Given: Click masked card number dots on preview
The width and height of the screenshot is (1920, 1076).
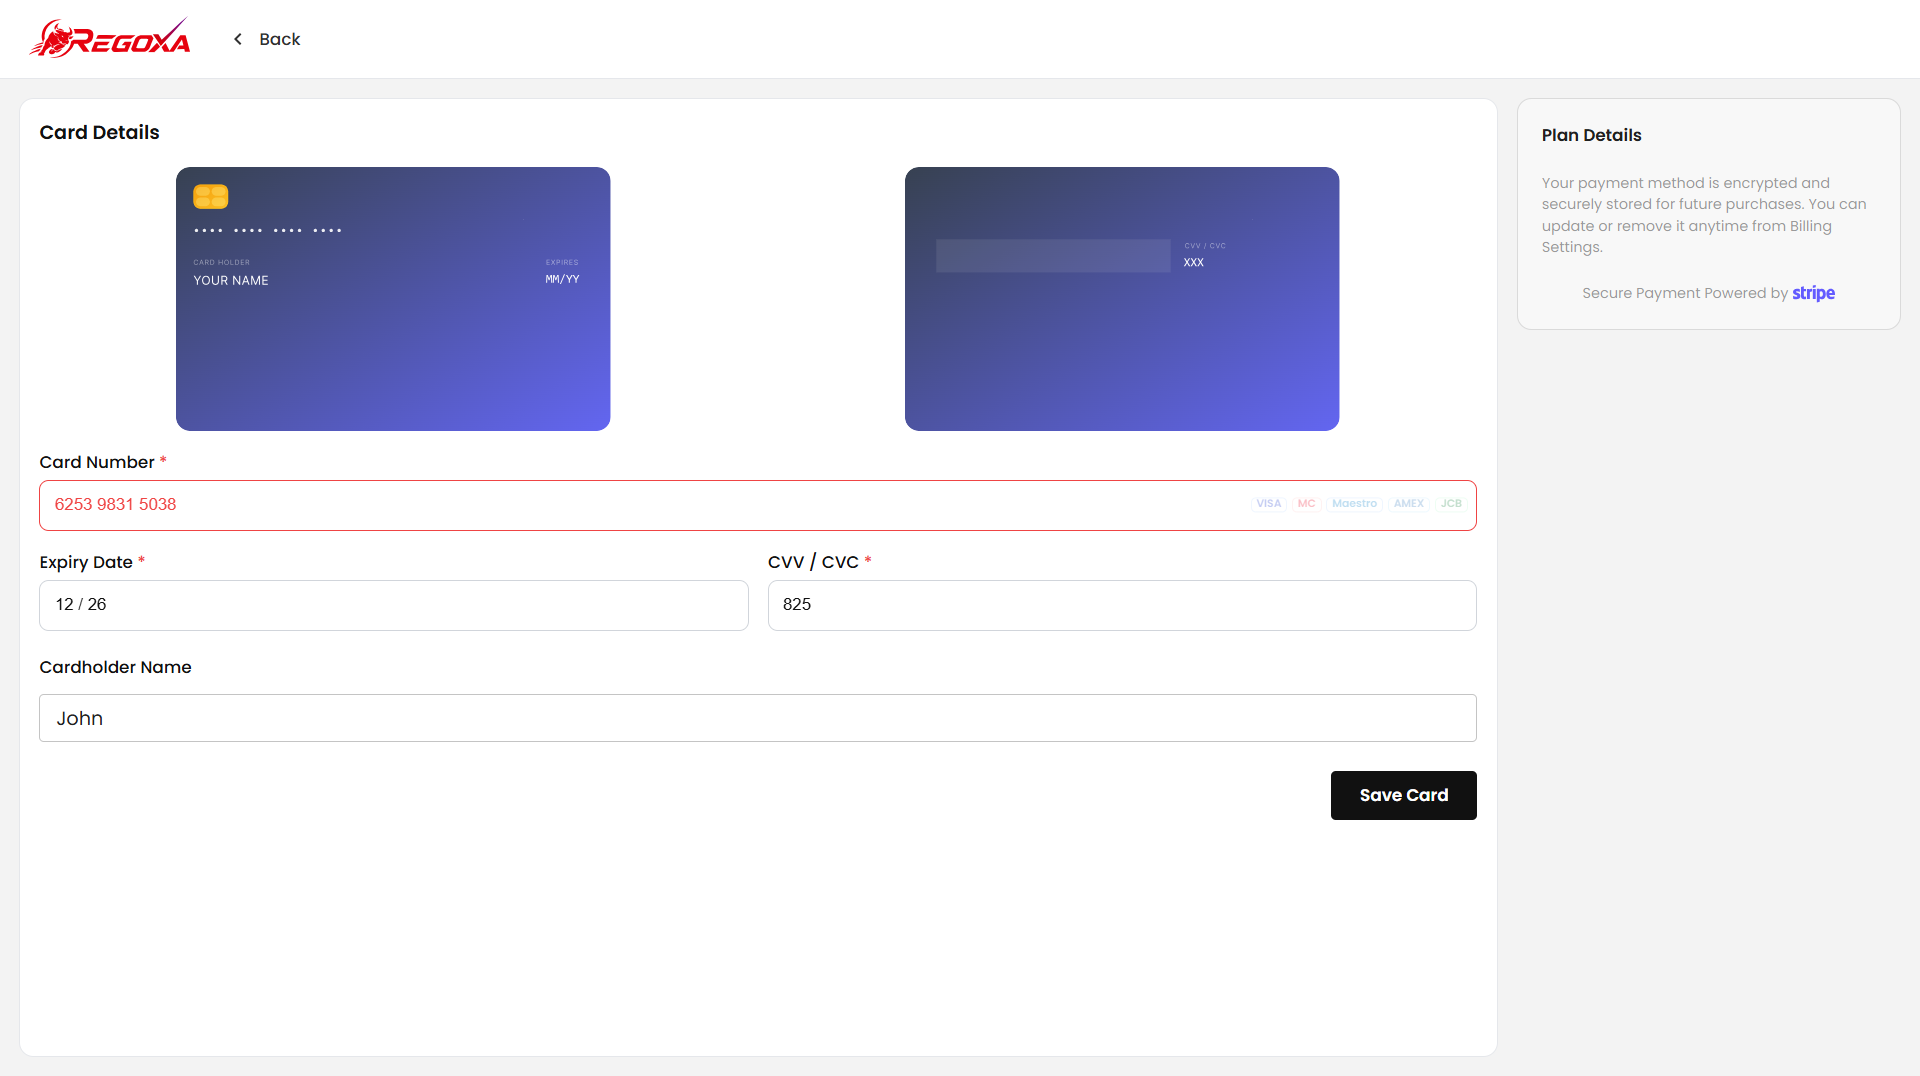Looking at the screenshot, I should click(268, 231).
